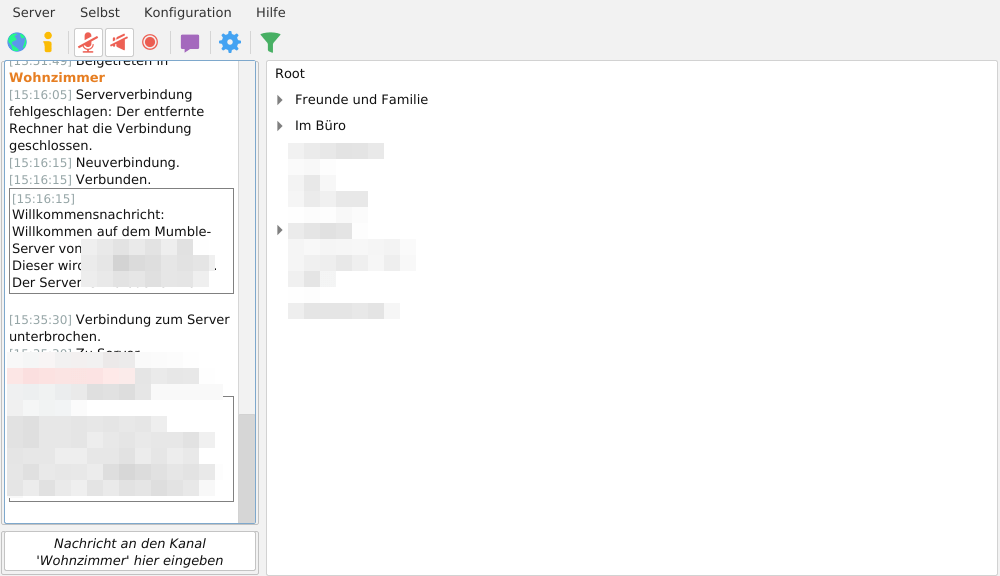Activate the recording icon
Screen dimensions: 1000x576
pyautogui.click(x=150, y=42)
